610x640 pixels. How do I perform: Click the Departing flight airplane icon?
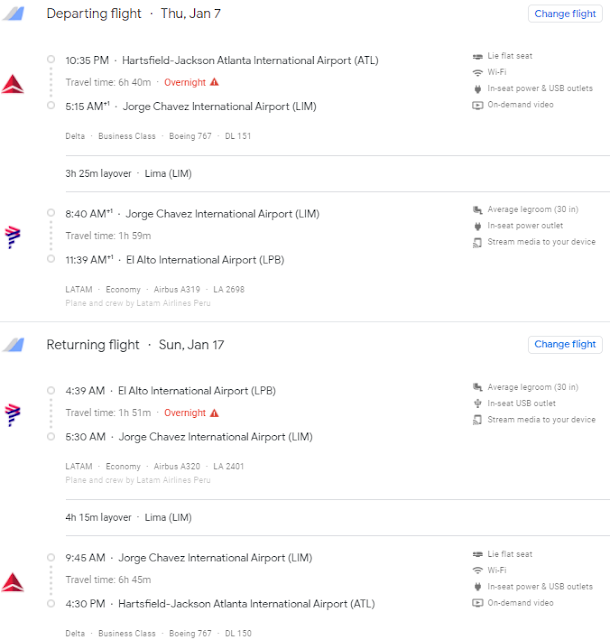tap(14, 14)
